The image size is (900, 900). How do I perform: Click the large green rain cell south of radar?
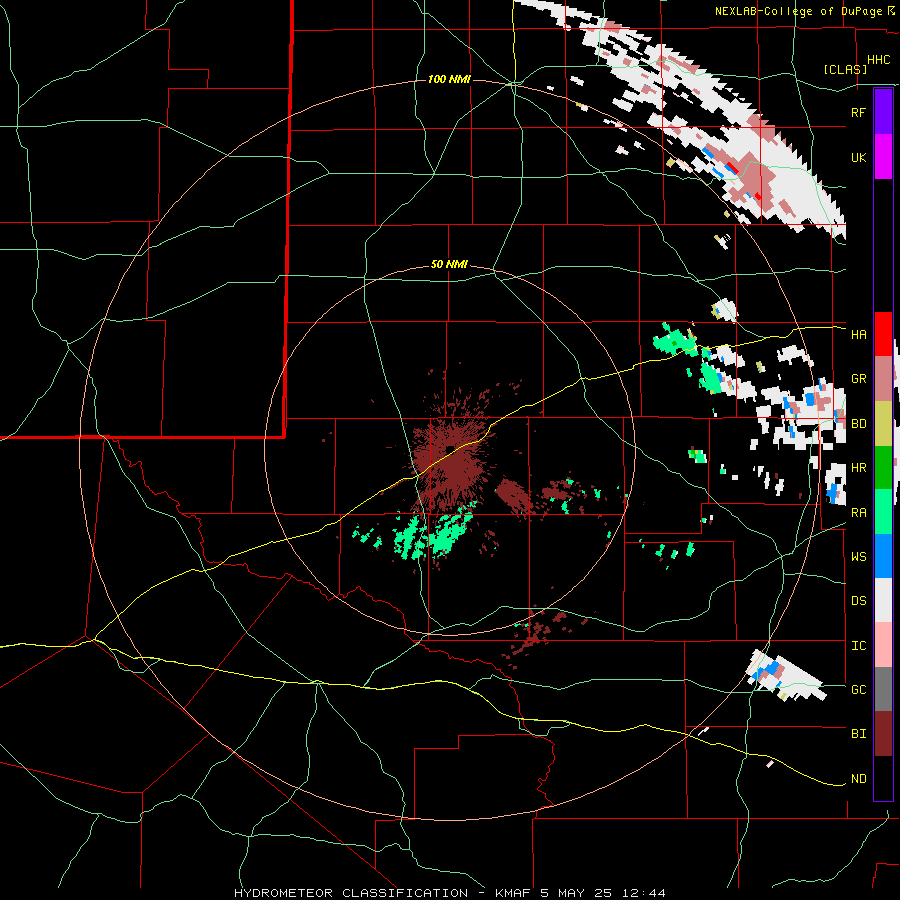(x=448, y=534)
